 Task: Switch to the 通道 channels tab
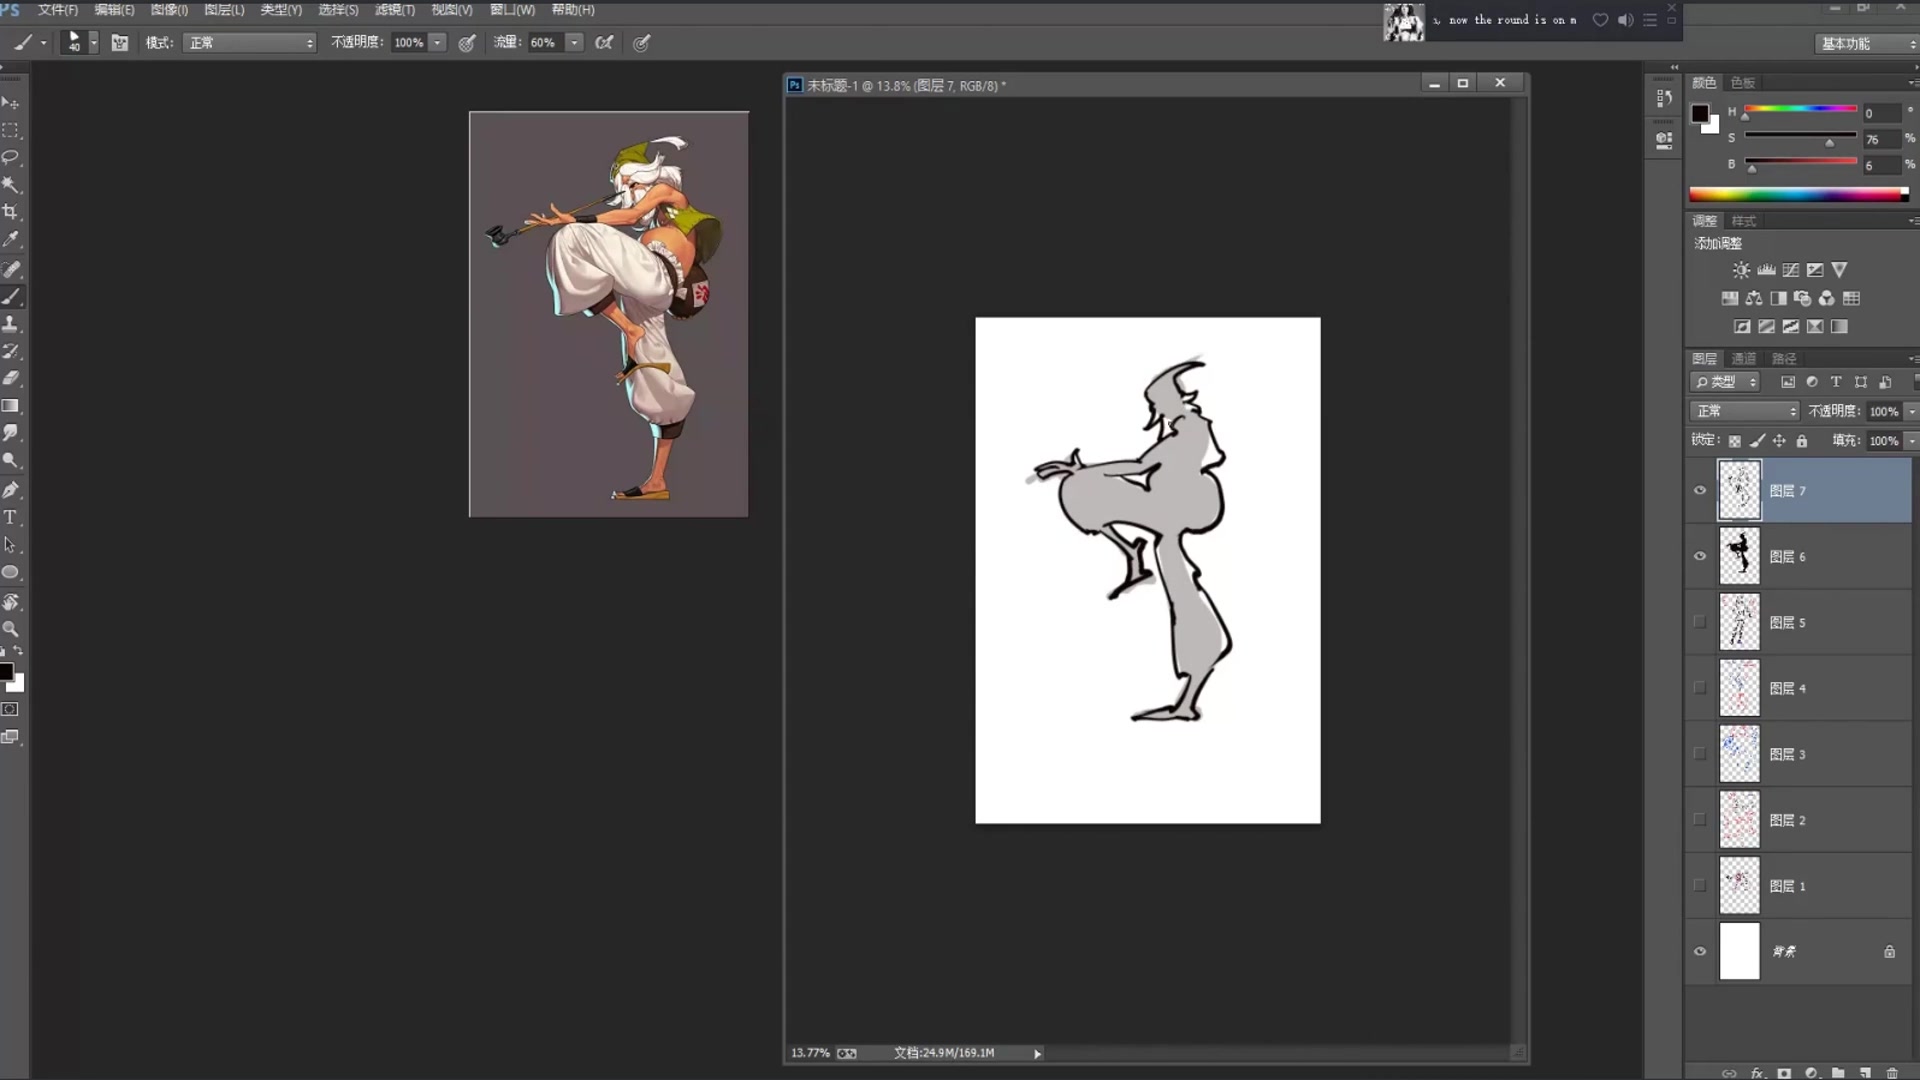click(1744, 358)
